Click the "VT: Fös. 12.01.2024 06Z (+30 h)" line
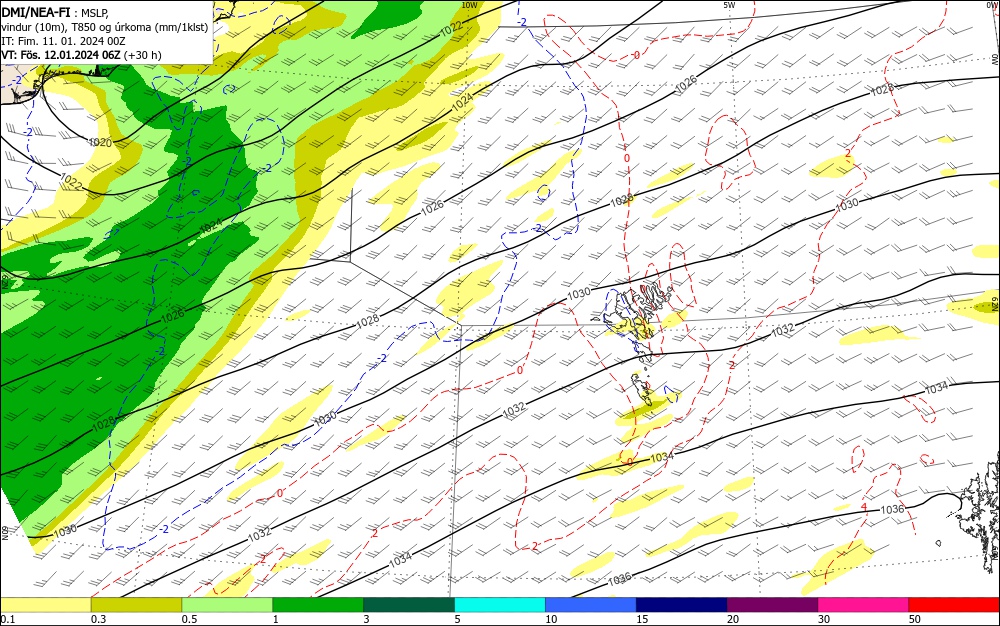 (81, 55)
